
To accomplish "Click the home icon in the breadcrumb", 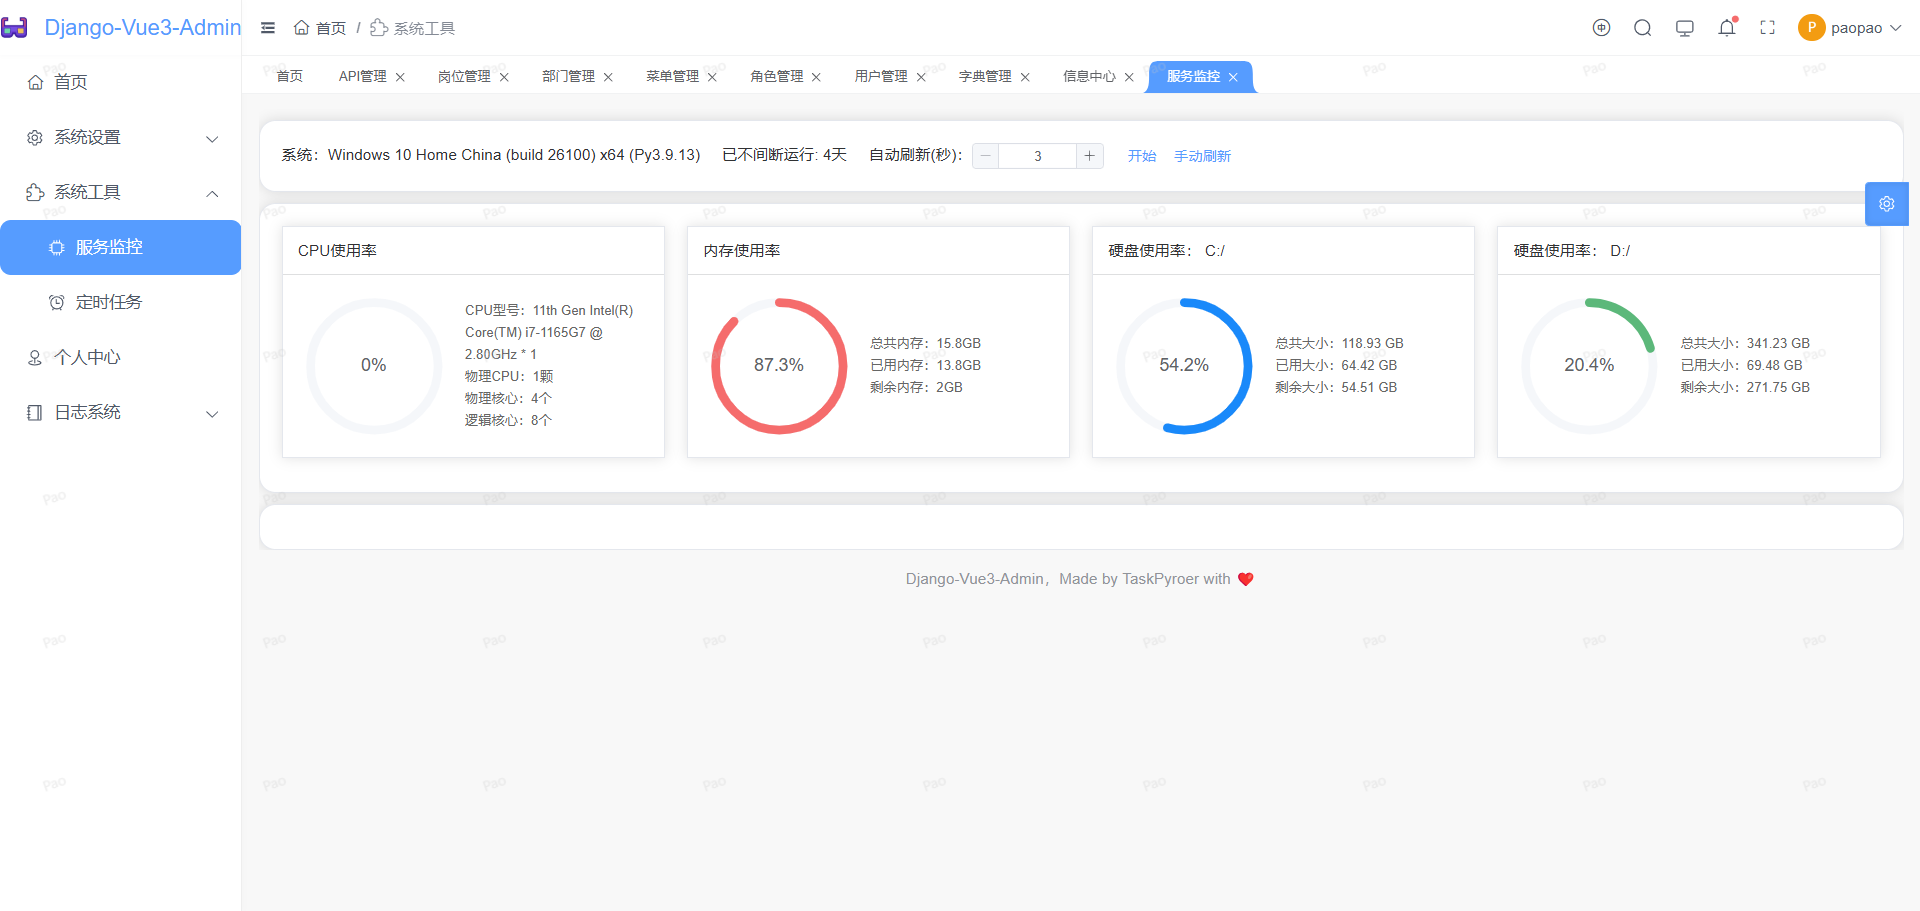I will (301, 28).
